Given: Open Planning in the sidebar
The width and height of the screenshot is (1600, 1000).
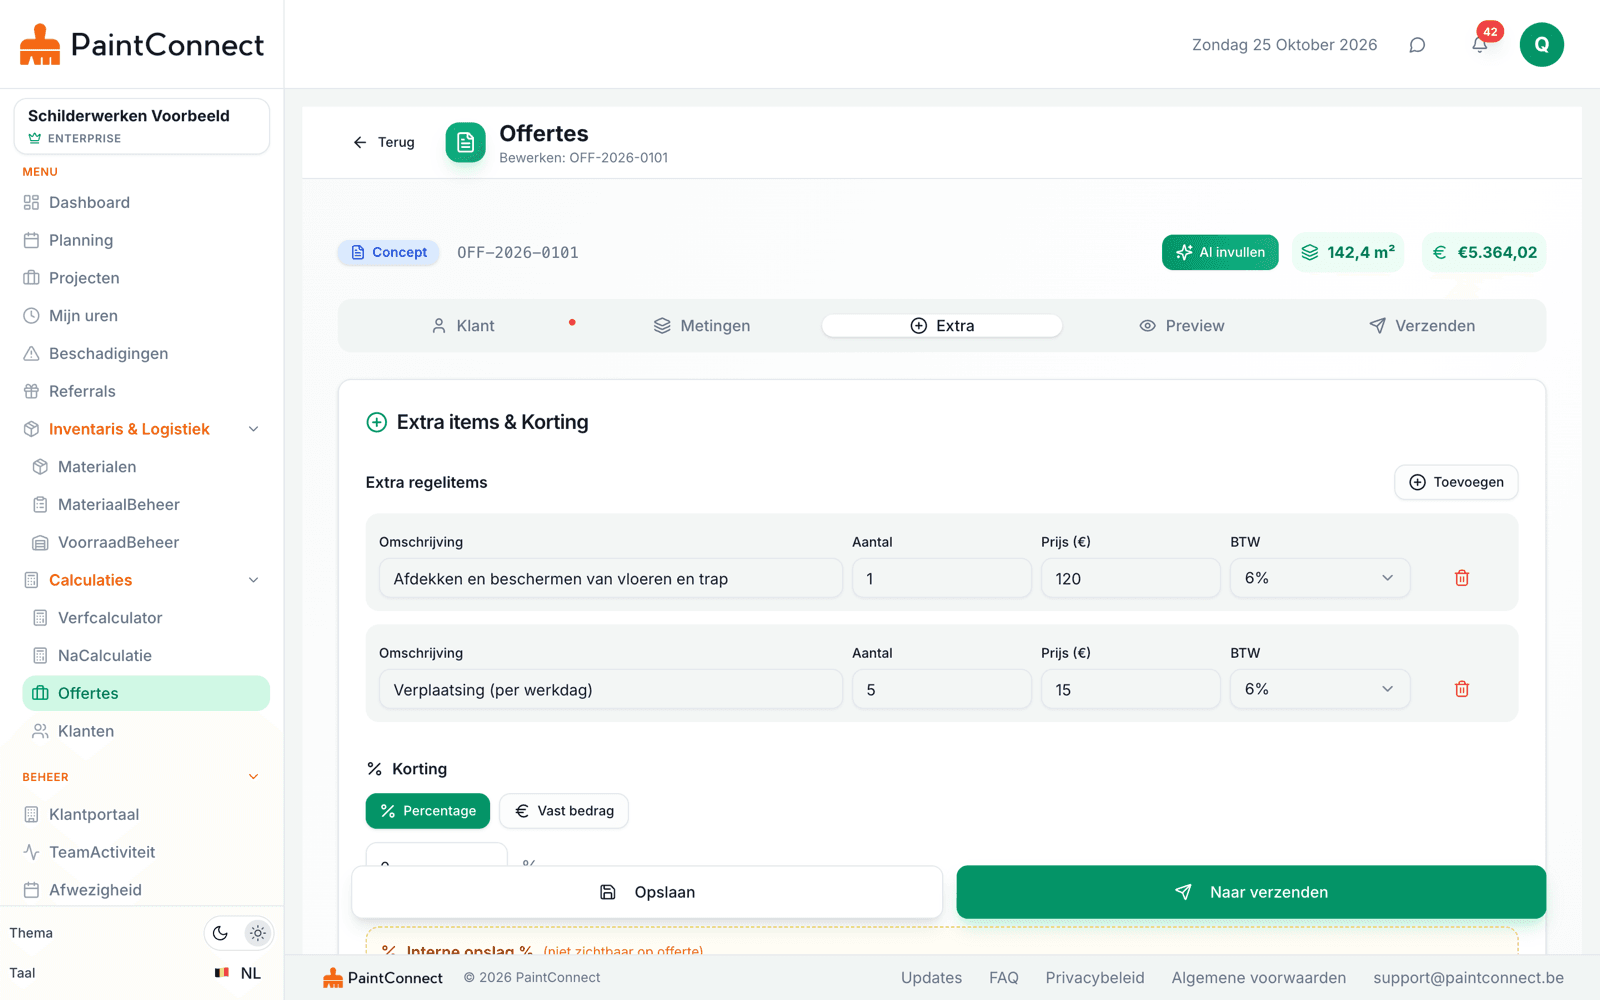Looking at the screenshot, I should click(x=145, y=241).
